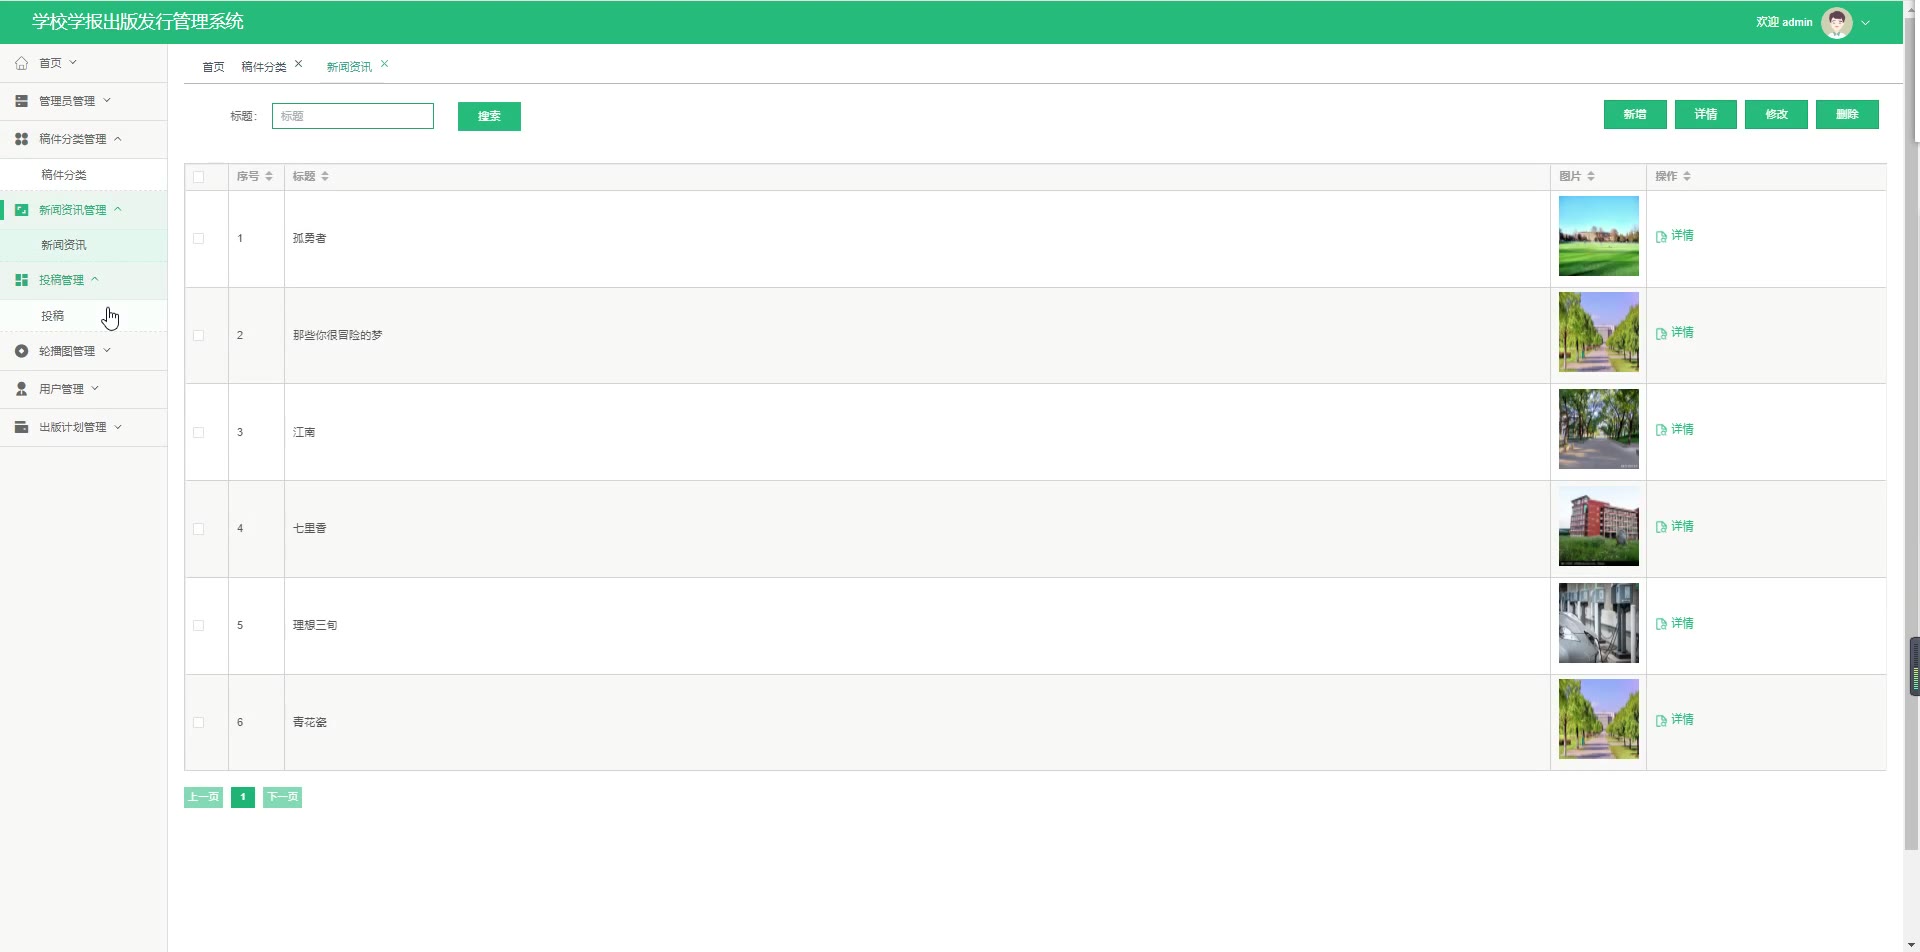Viewport: 1920px width, 952px height.
Task: Open 详情 link for 孤勇者
Action: [1675, 236]
